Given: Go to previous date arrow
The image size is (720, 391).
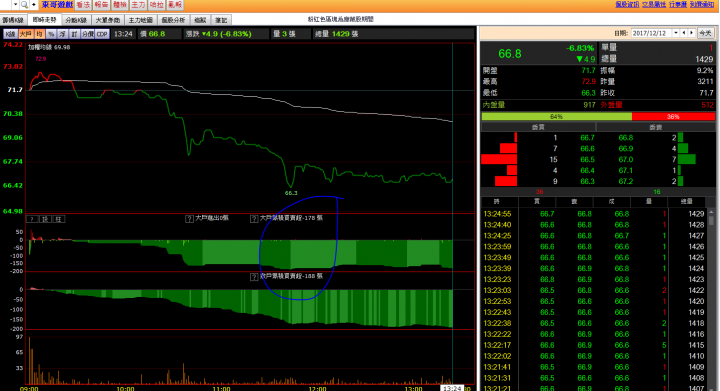Looking at the screenshot, I should pyautogui.click(x=684, y=33).
